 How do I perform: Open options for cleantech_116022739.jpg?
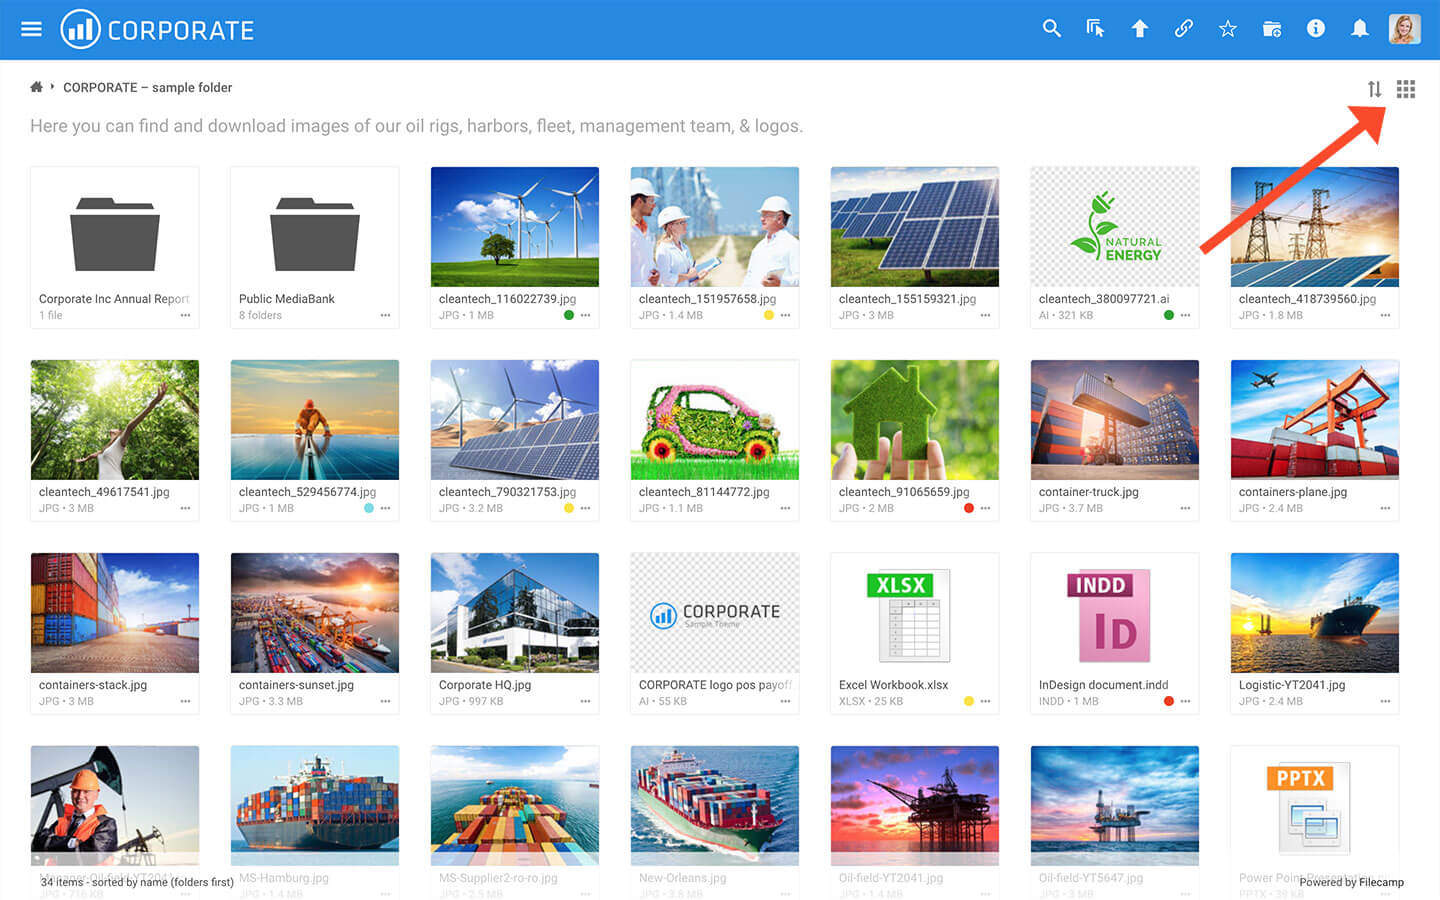[585, 315]
